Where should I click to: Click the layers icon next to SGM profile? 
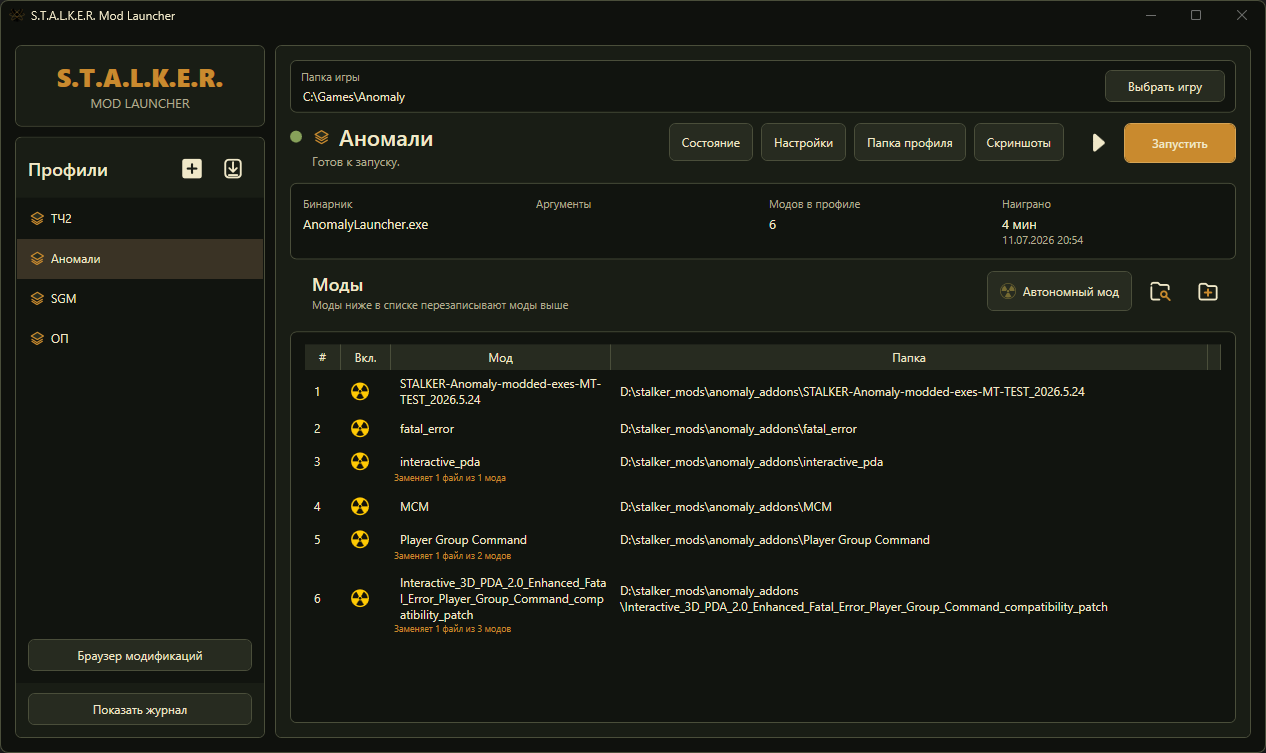coord(37,299)
